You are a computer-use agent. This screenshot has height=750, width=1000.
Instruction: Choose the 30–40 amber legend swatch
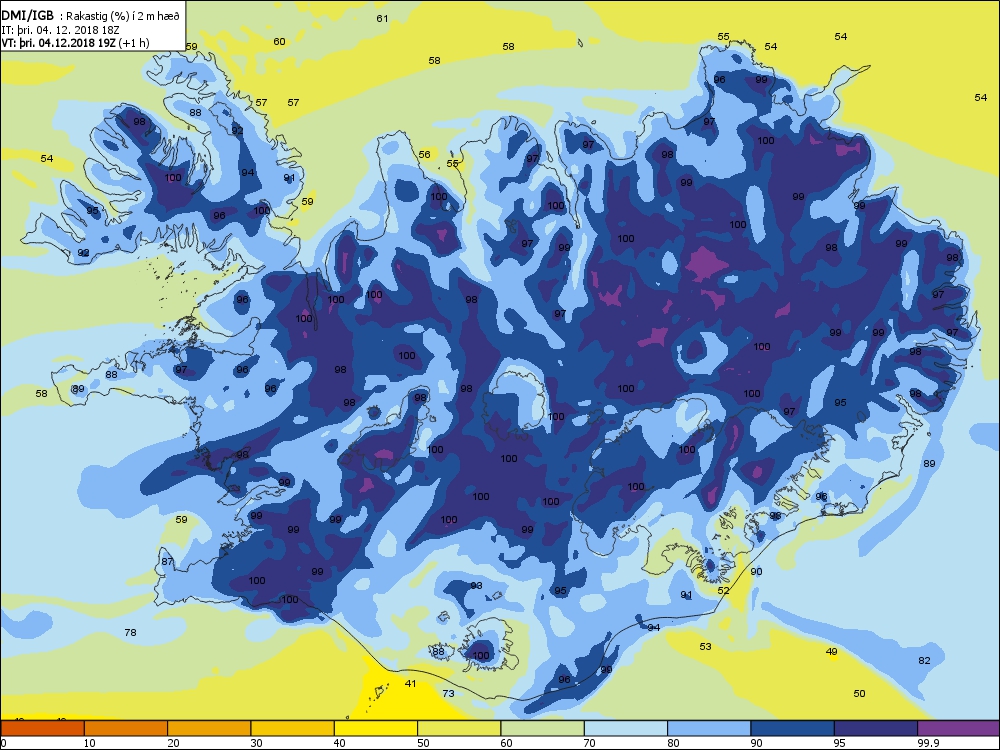tap(293, 728)
